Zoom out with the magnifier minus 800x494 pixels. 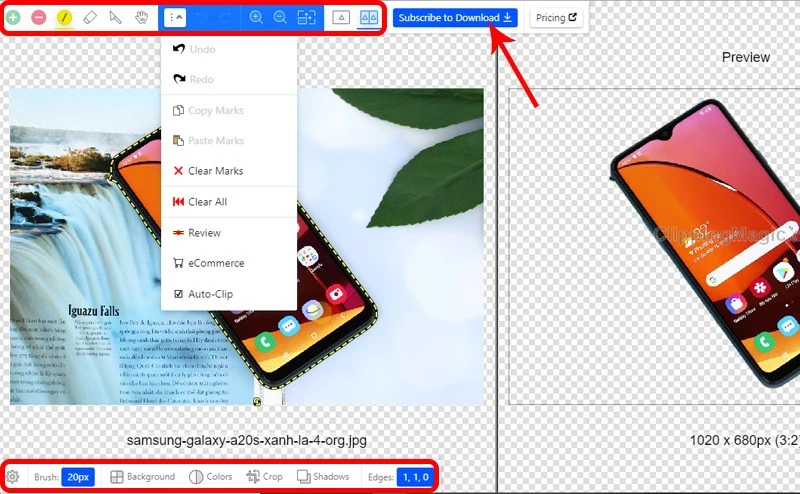click(280, 17)
